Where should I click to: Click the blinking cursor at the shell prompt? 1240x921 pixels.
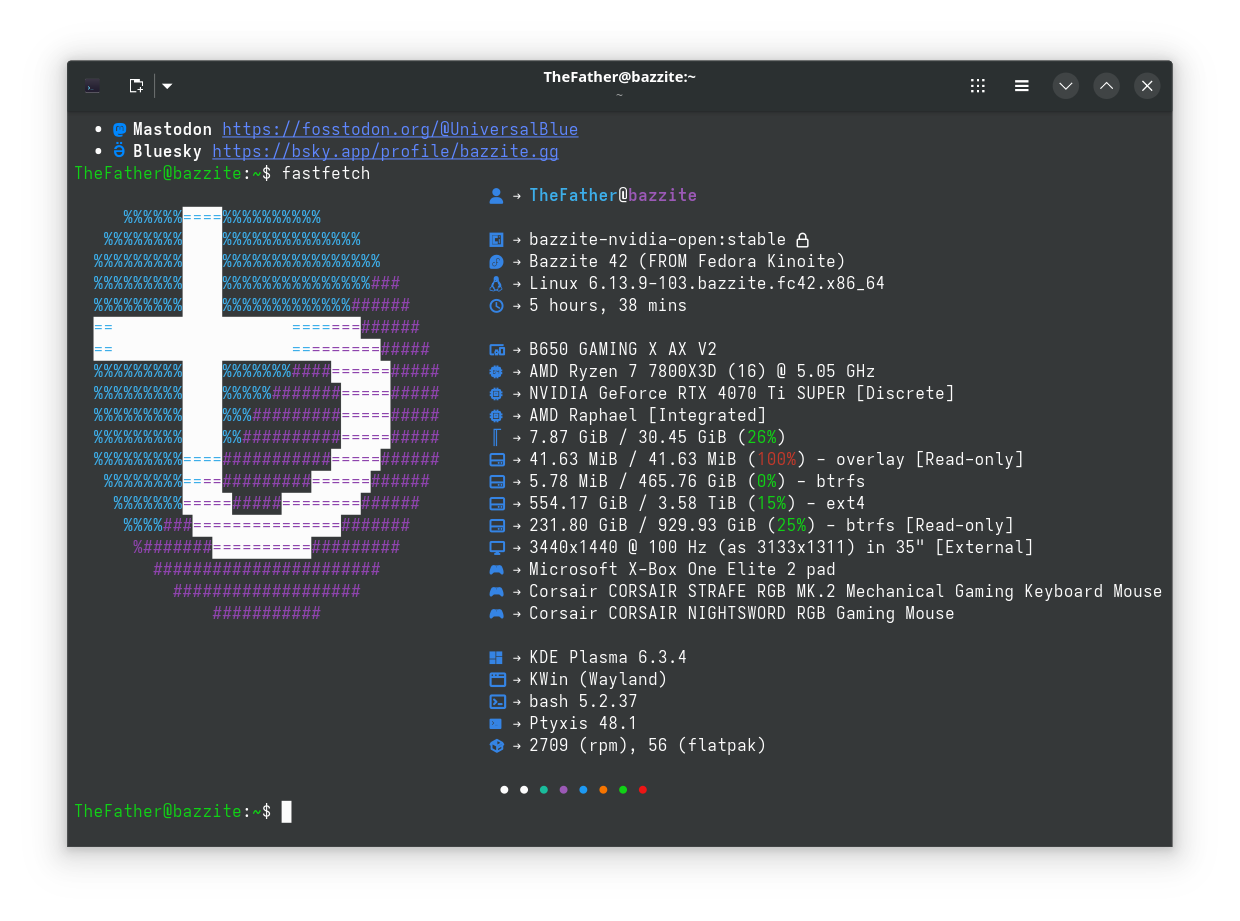pos(287,811)
